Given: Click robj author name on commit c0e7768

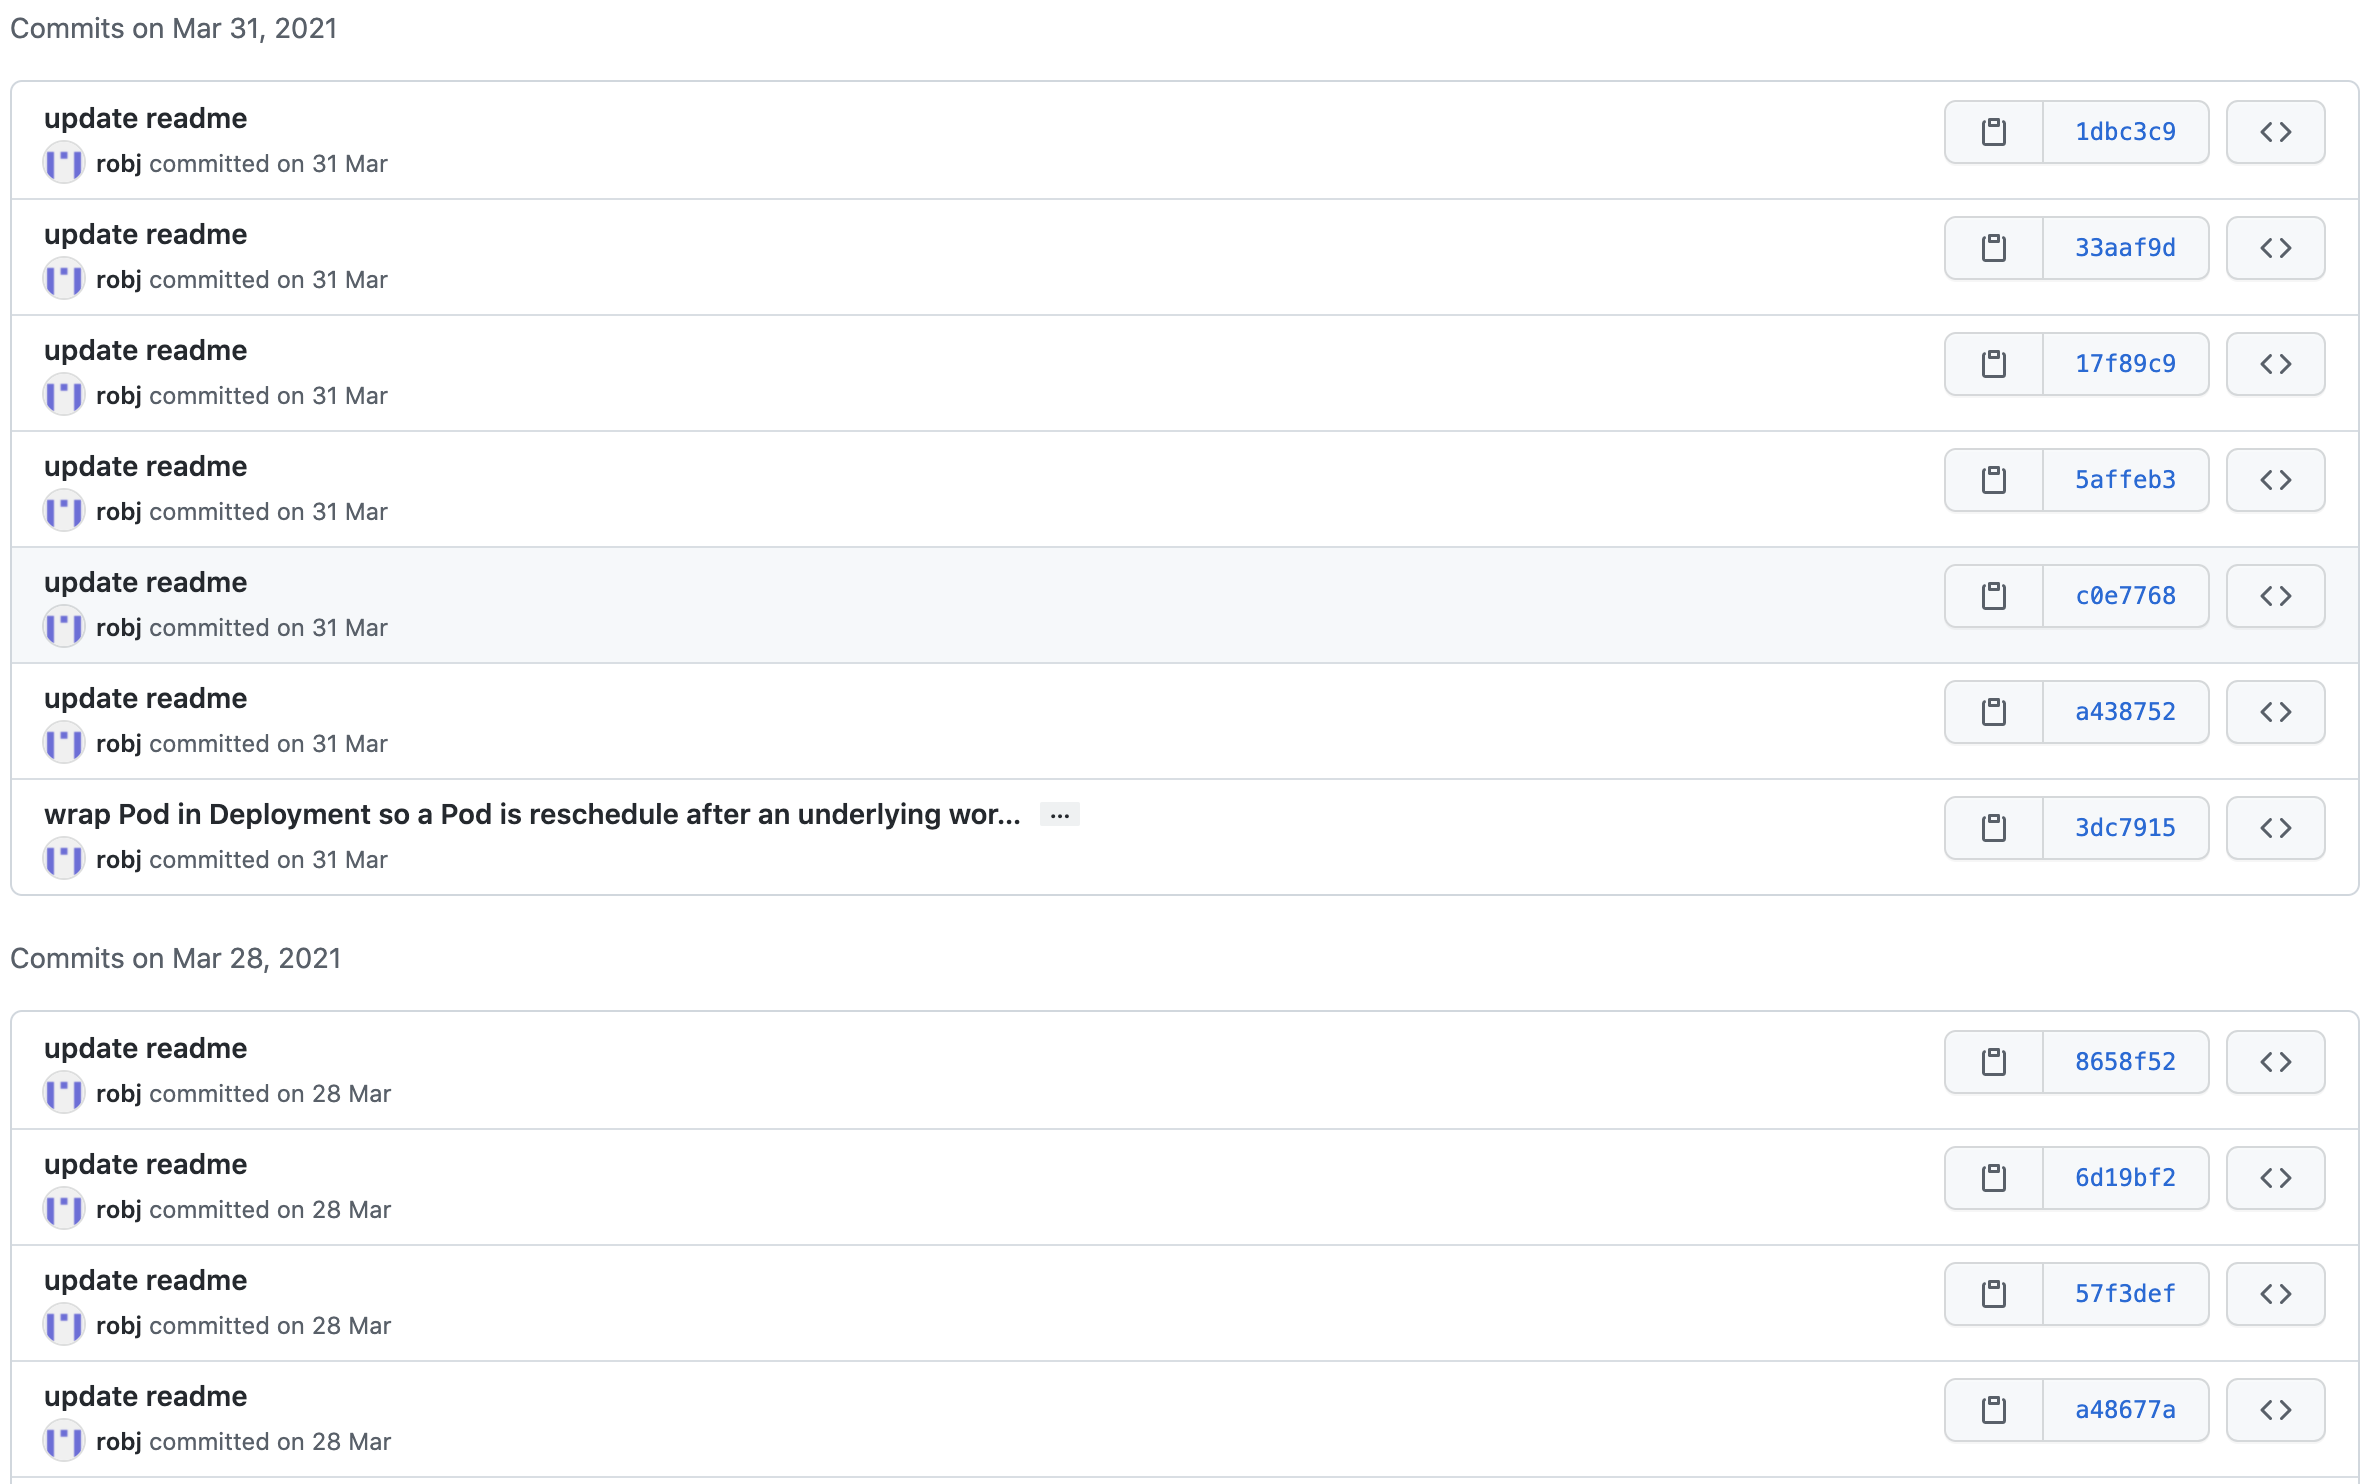Looking at the screenshot, I should (118, 628).
